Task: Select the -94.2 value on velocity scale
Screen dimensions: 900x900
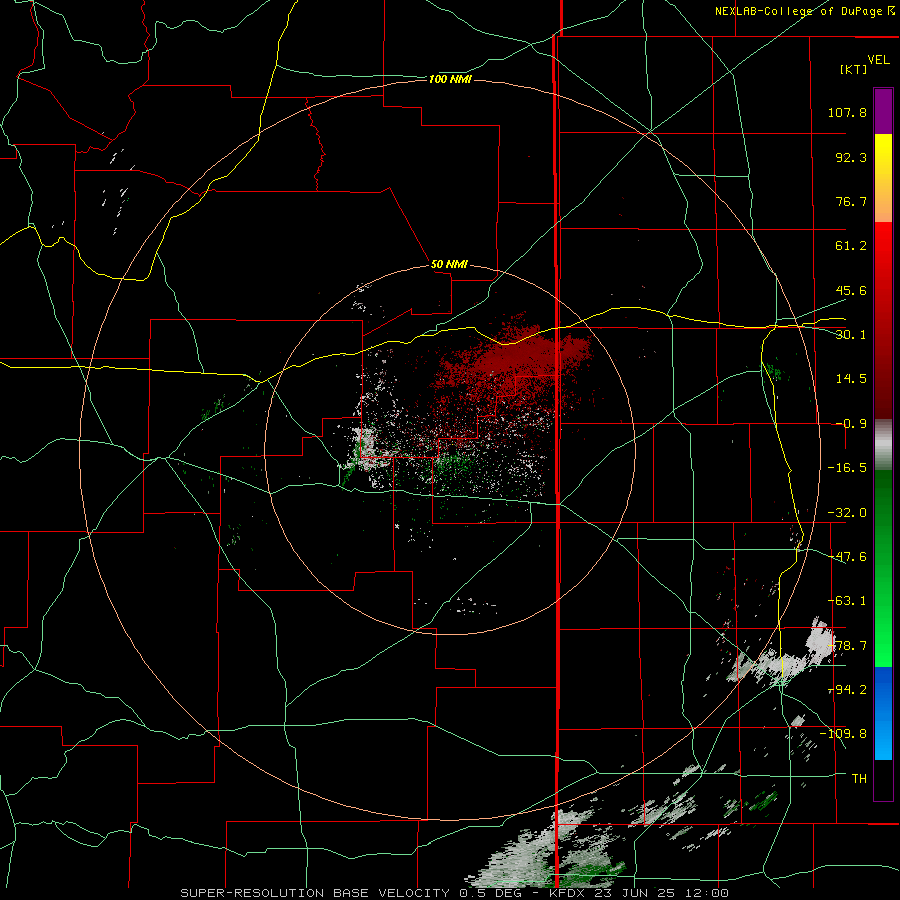Action: click(x=847, y=690)
